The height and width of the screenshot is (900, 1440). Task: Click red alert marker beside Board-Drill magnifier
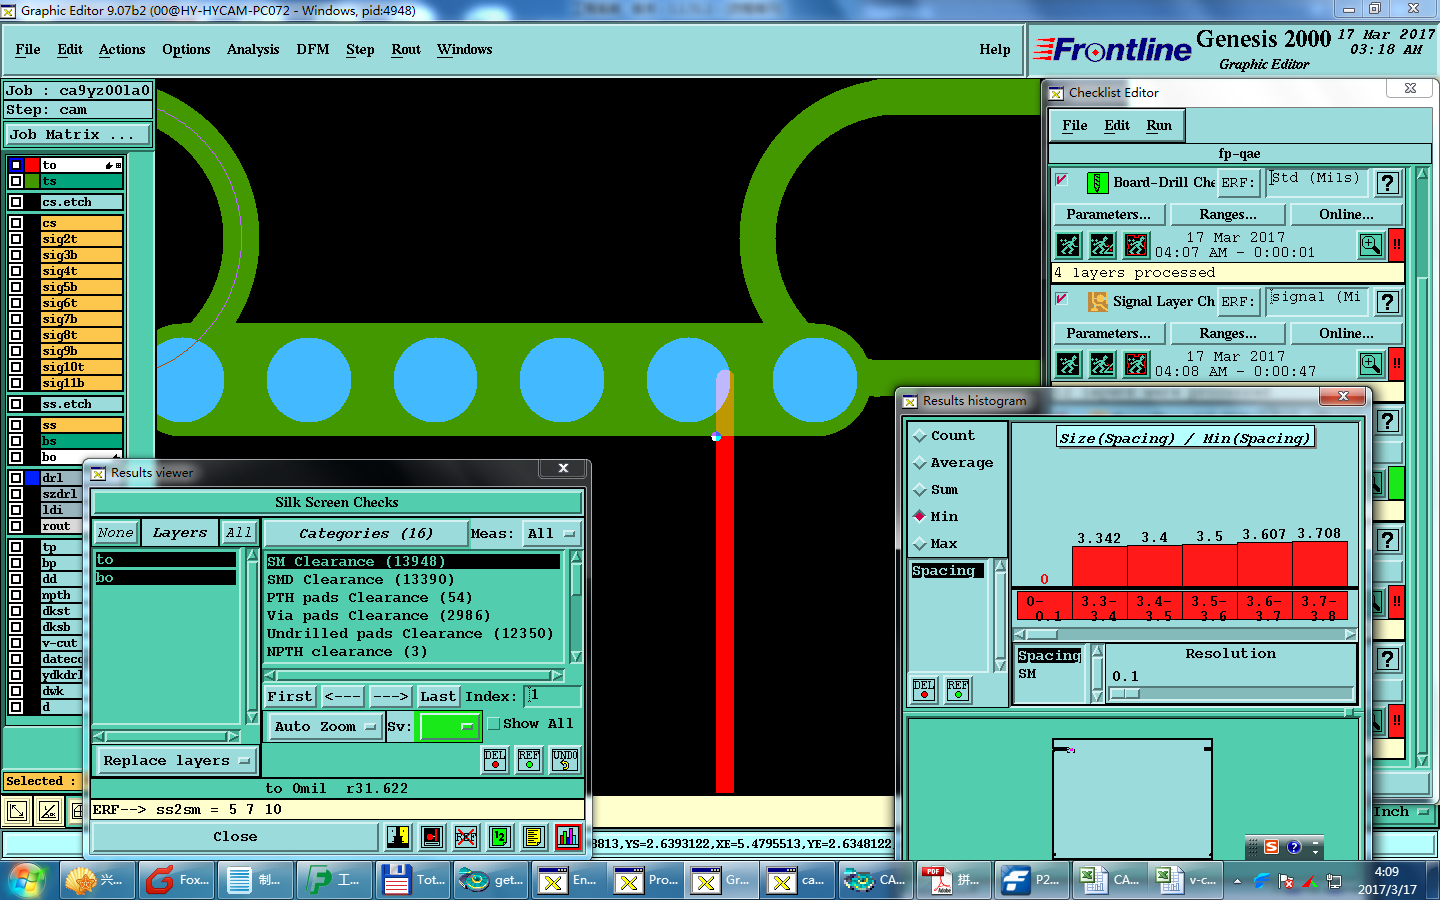(1396, 245)
